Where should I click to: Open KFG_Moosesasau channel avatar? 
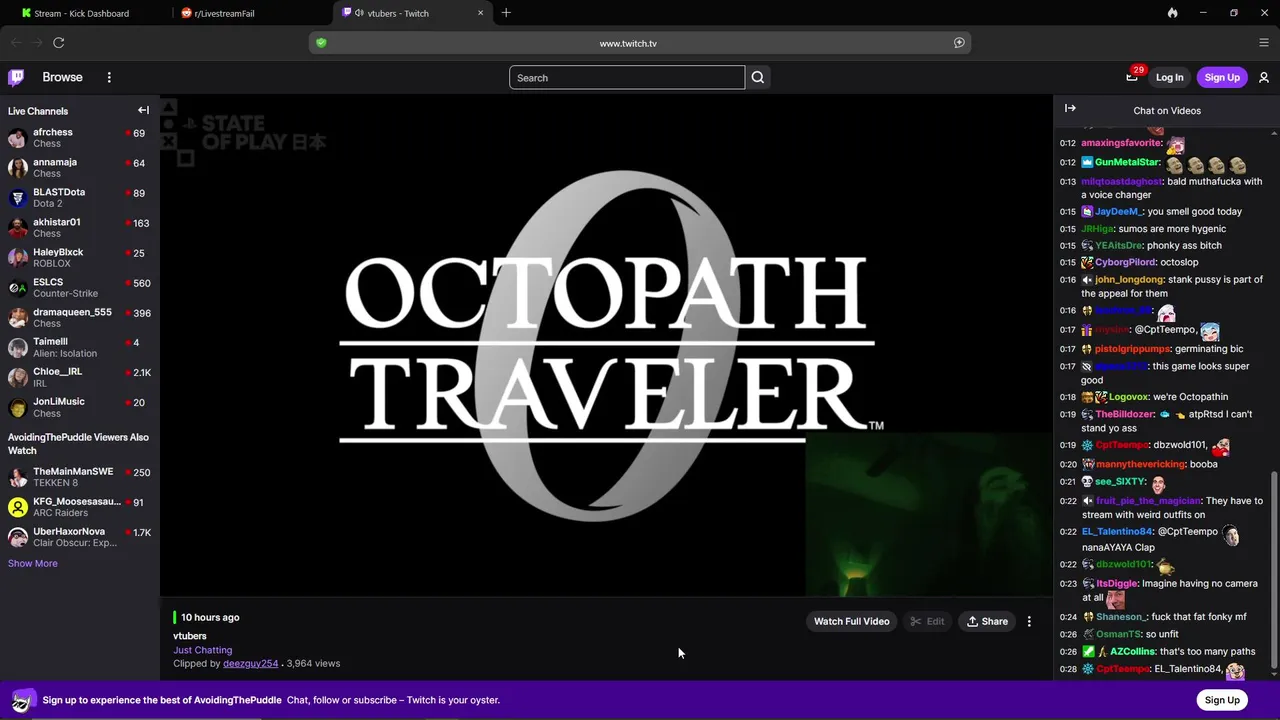[x=17, y=507]
